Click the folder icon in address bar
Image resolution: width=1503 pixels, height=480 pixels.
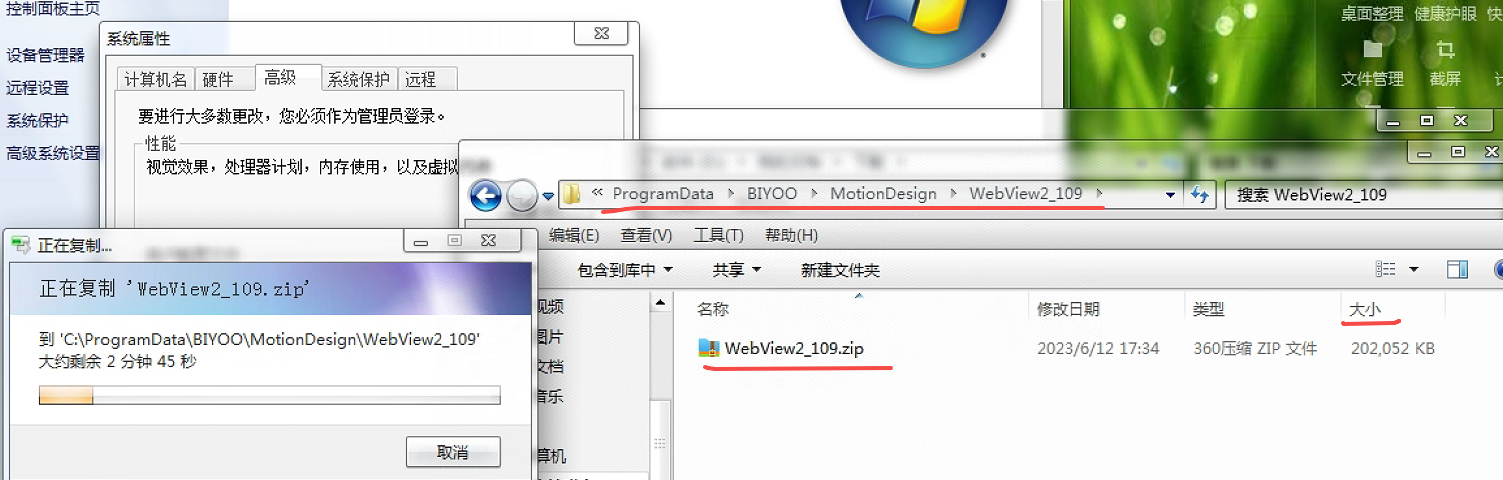click(x=572, y=194)
